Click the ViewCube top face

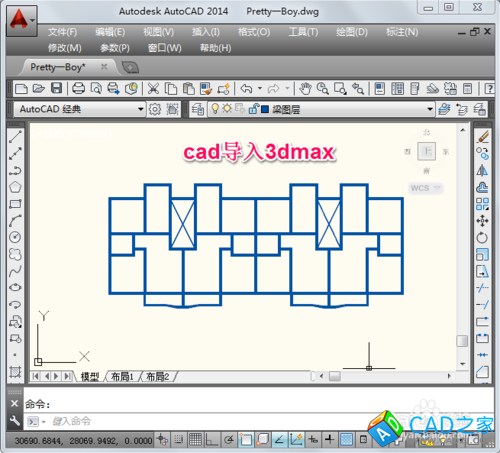pyautogui.click(x=426, y=151)
